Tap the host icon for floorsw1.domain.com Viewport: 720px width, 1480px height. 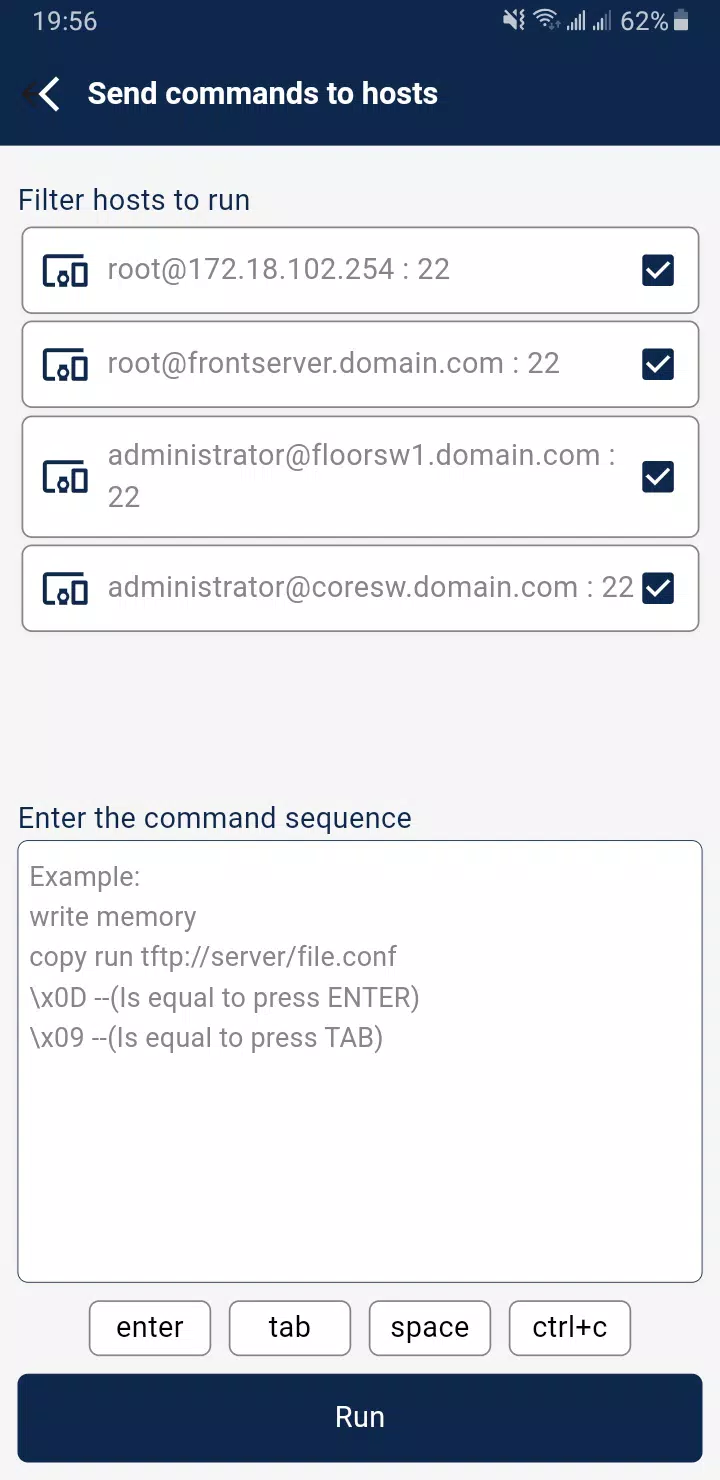point(65,477)
